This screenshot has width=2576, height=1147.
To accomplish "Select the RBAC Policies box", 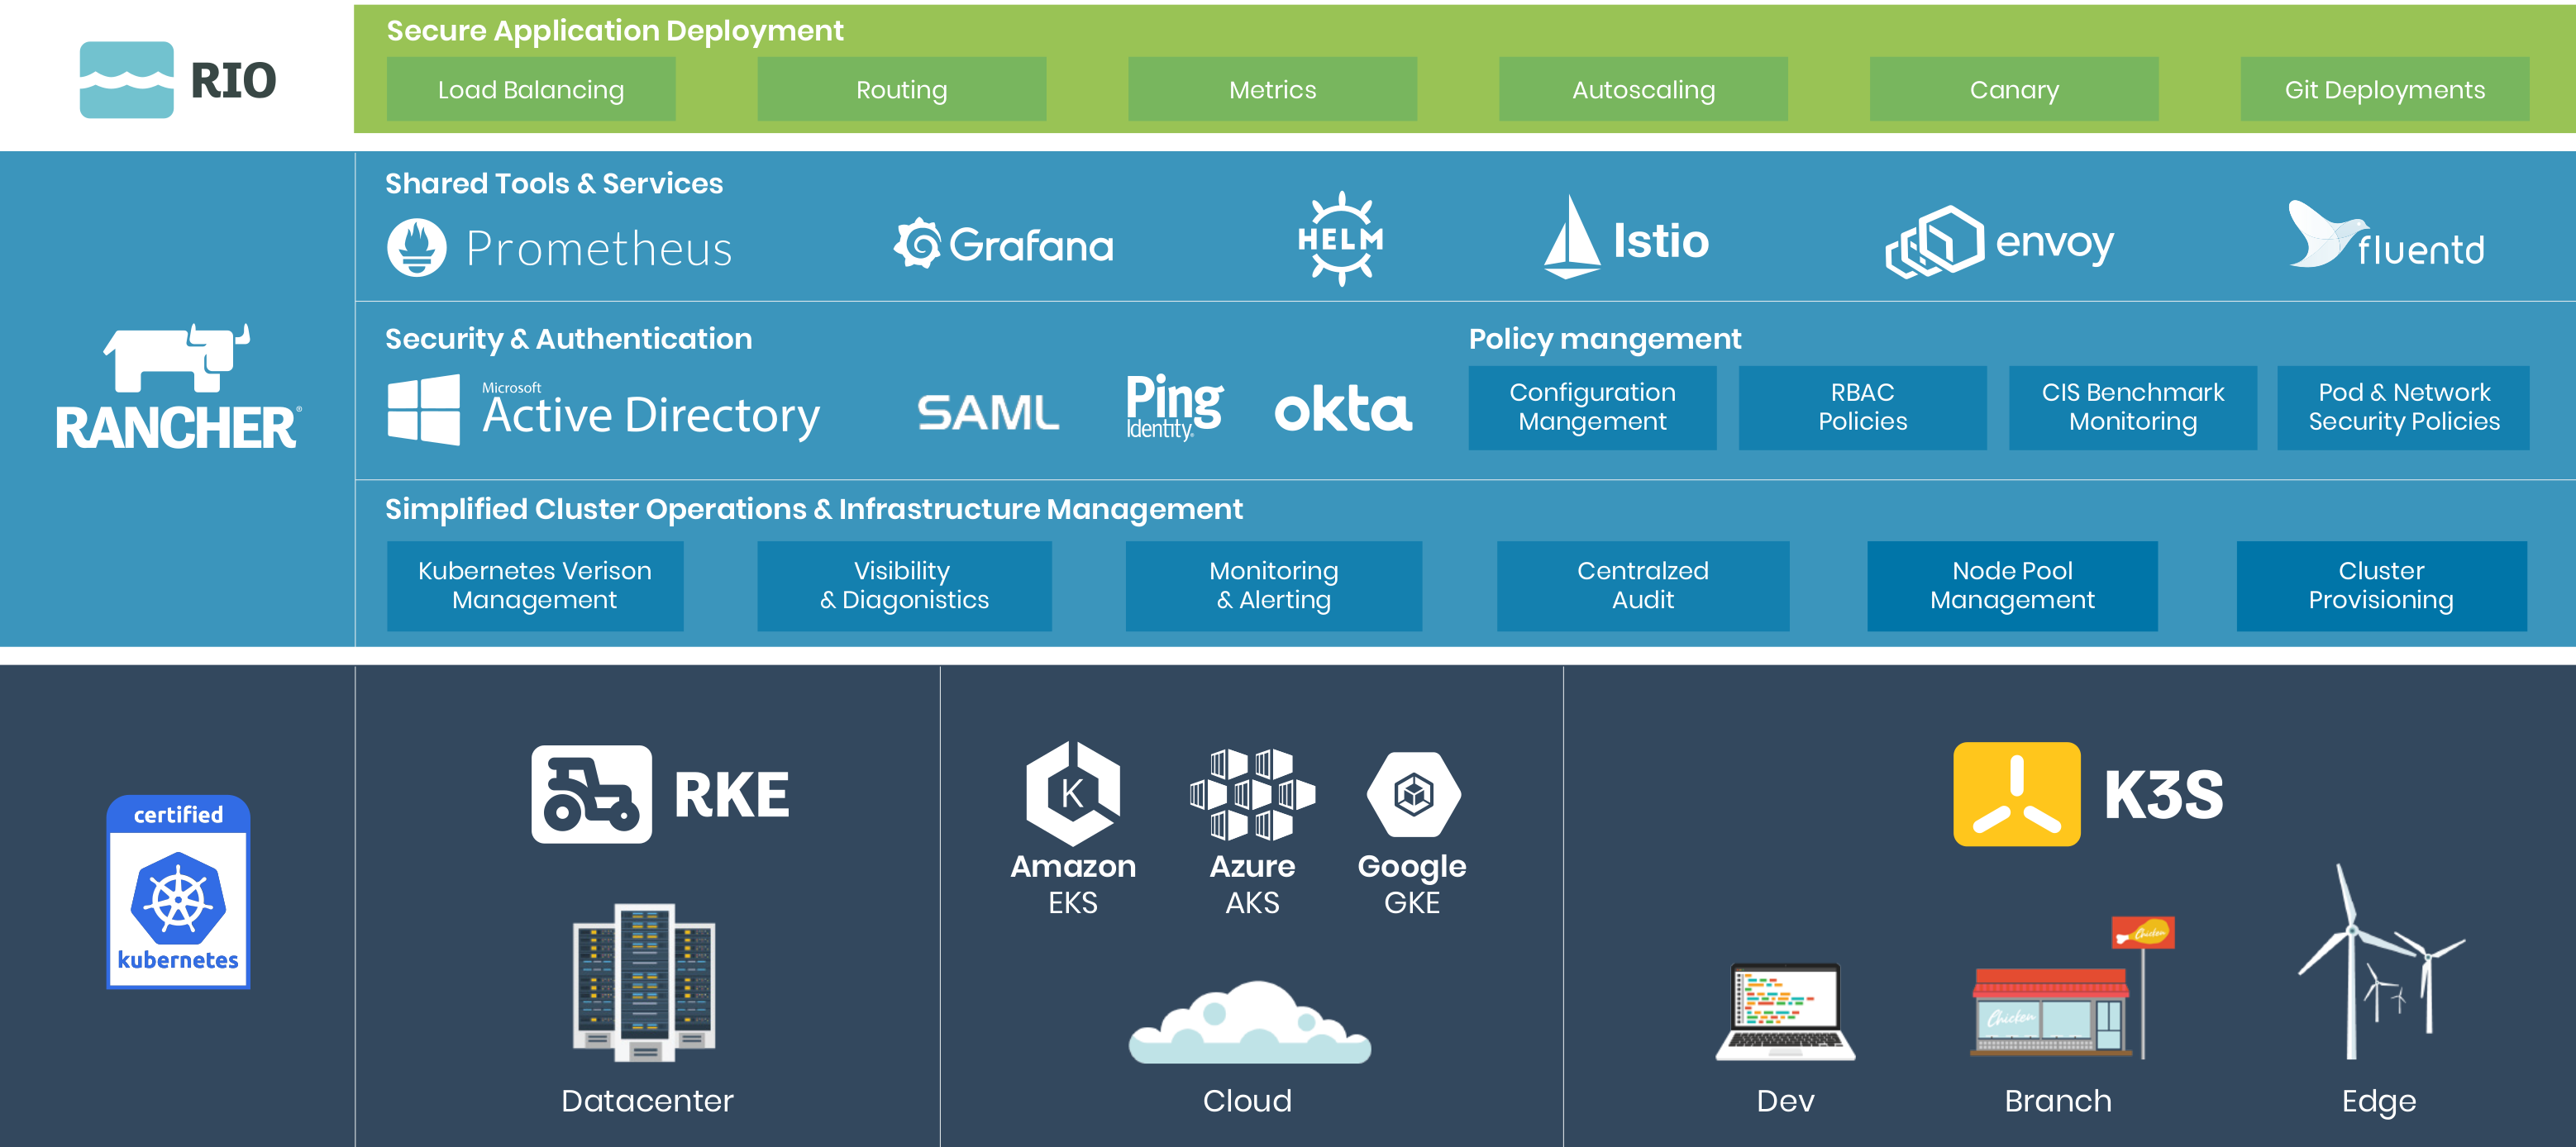I will [1862, 407].
